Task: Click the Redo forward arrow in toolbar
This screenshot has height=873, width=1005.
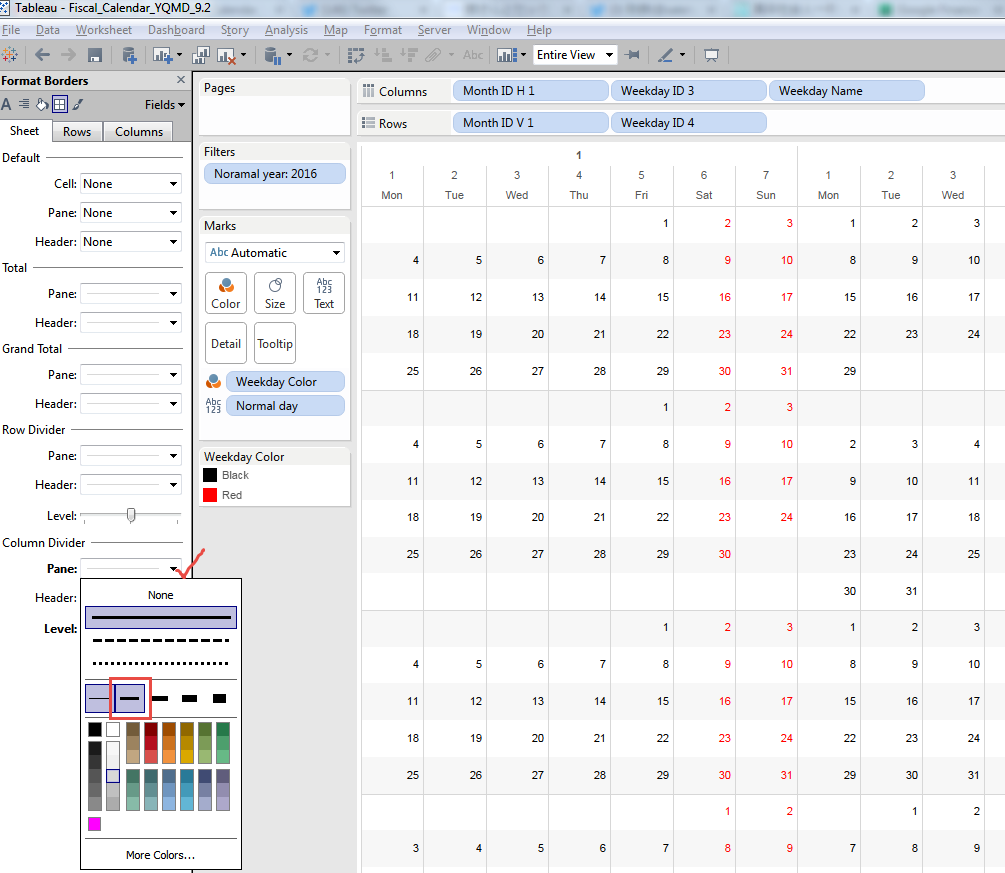Action: point(68,55)
